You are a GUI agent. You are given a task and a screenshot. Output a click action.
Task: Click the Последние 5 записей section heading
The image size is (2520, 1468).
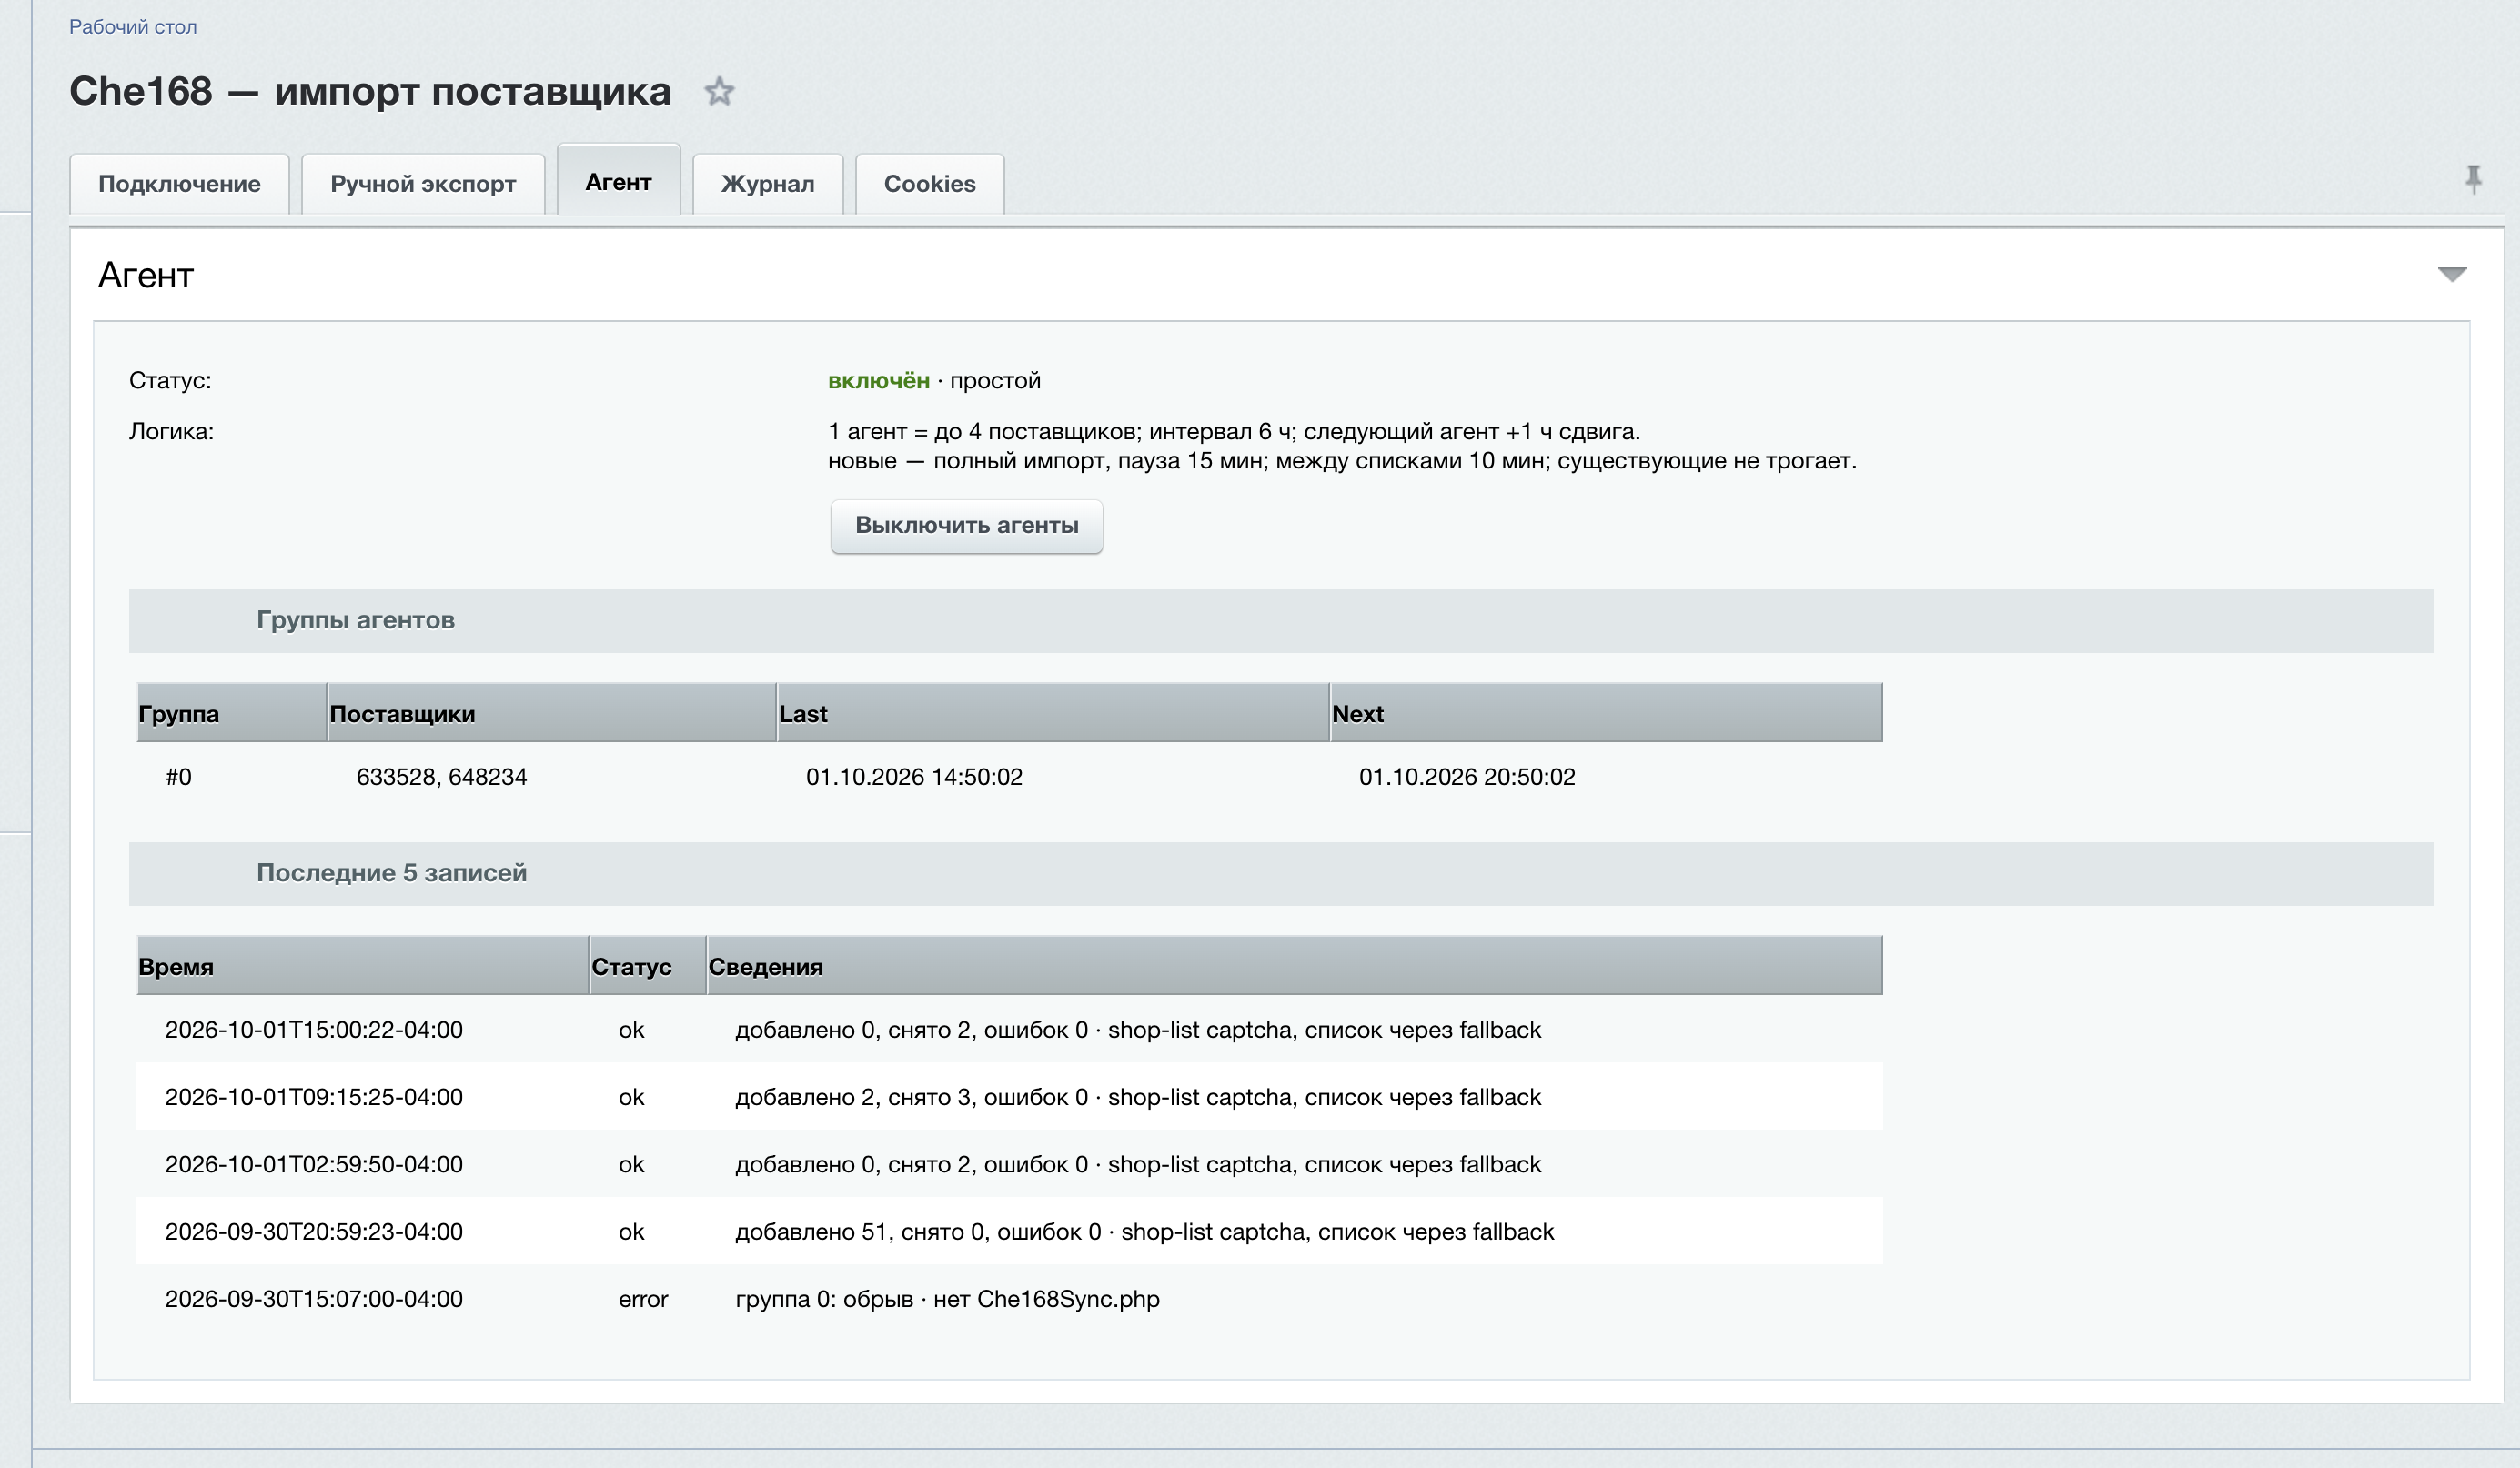coord(391,873)
